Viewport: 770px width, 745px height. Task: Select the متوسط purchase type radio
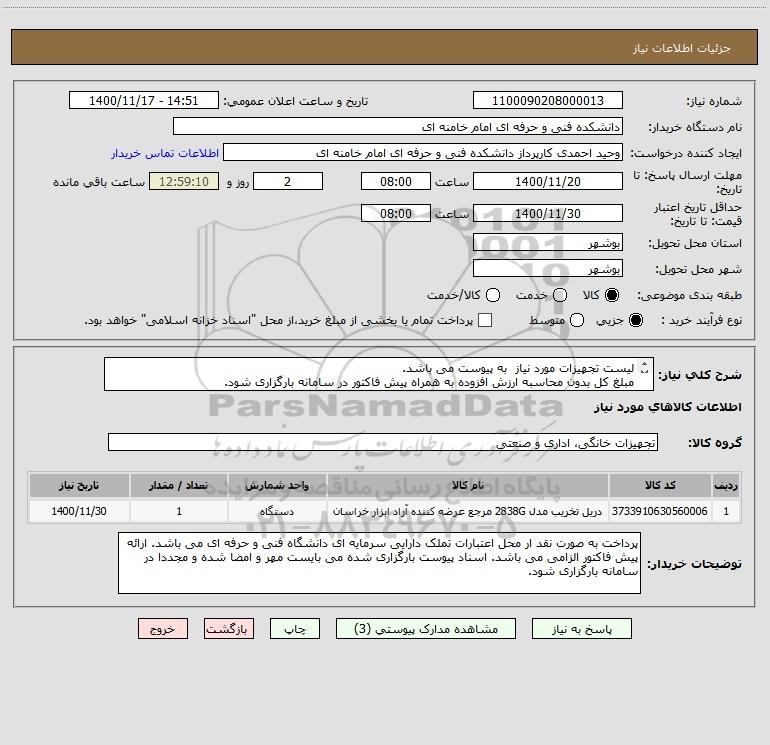(x=577, y=320)
